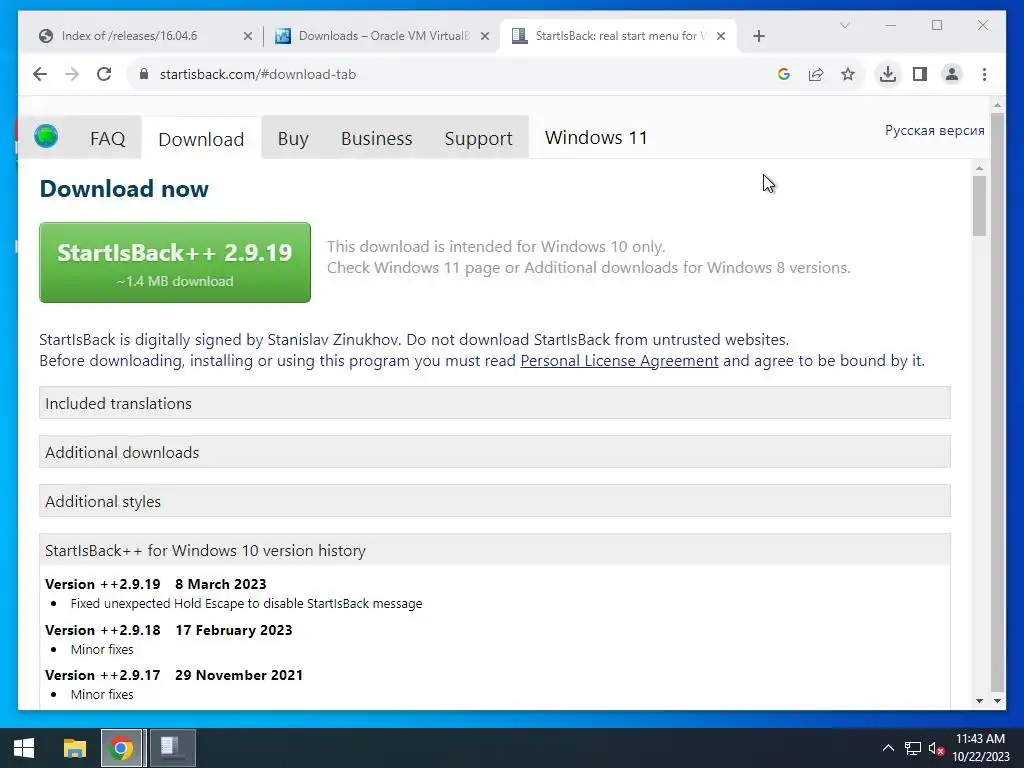Image resolution: width=1024 pixels, height=768 pixels.
Task: Click 'Fixed unexpected Hold Escape' changelog line
Action: [246, 604]
